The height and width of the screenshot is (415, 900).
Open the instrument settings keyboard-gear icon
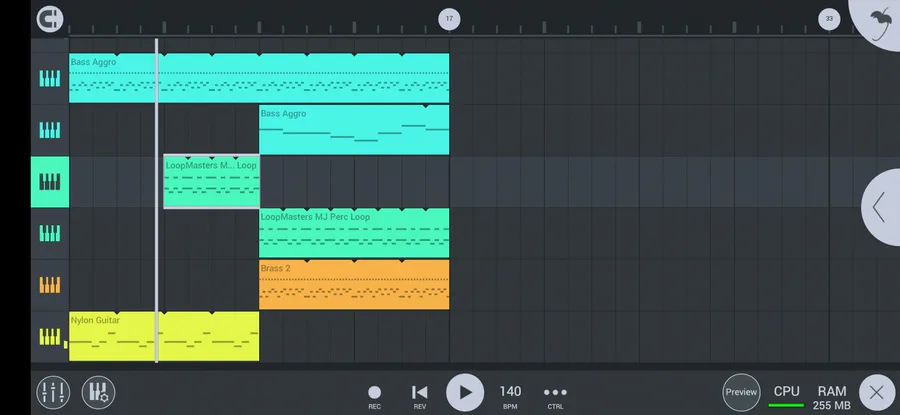tap(98, 393)
